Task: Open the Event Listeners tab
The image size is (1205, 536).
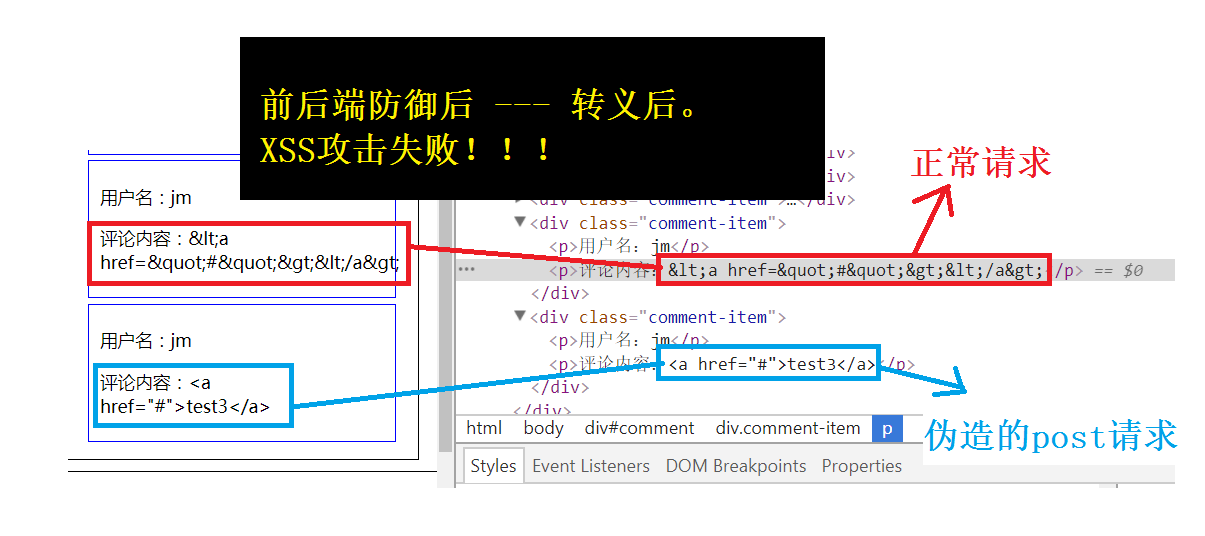Action: point(591,466)
